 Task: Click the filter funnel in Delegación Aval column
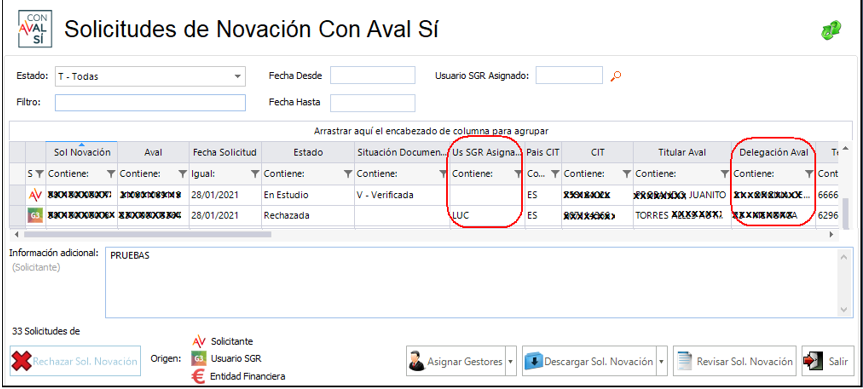(x=809, y=174)
